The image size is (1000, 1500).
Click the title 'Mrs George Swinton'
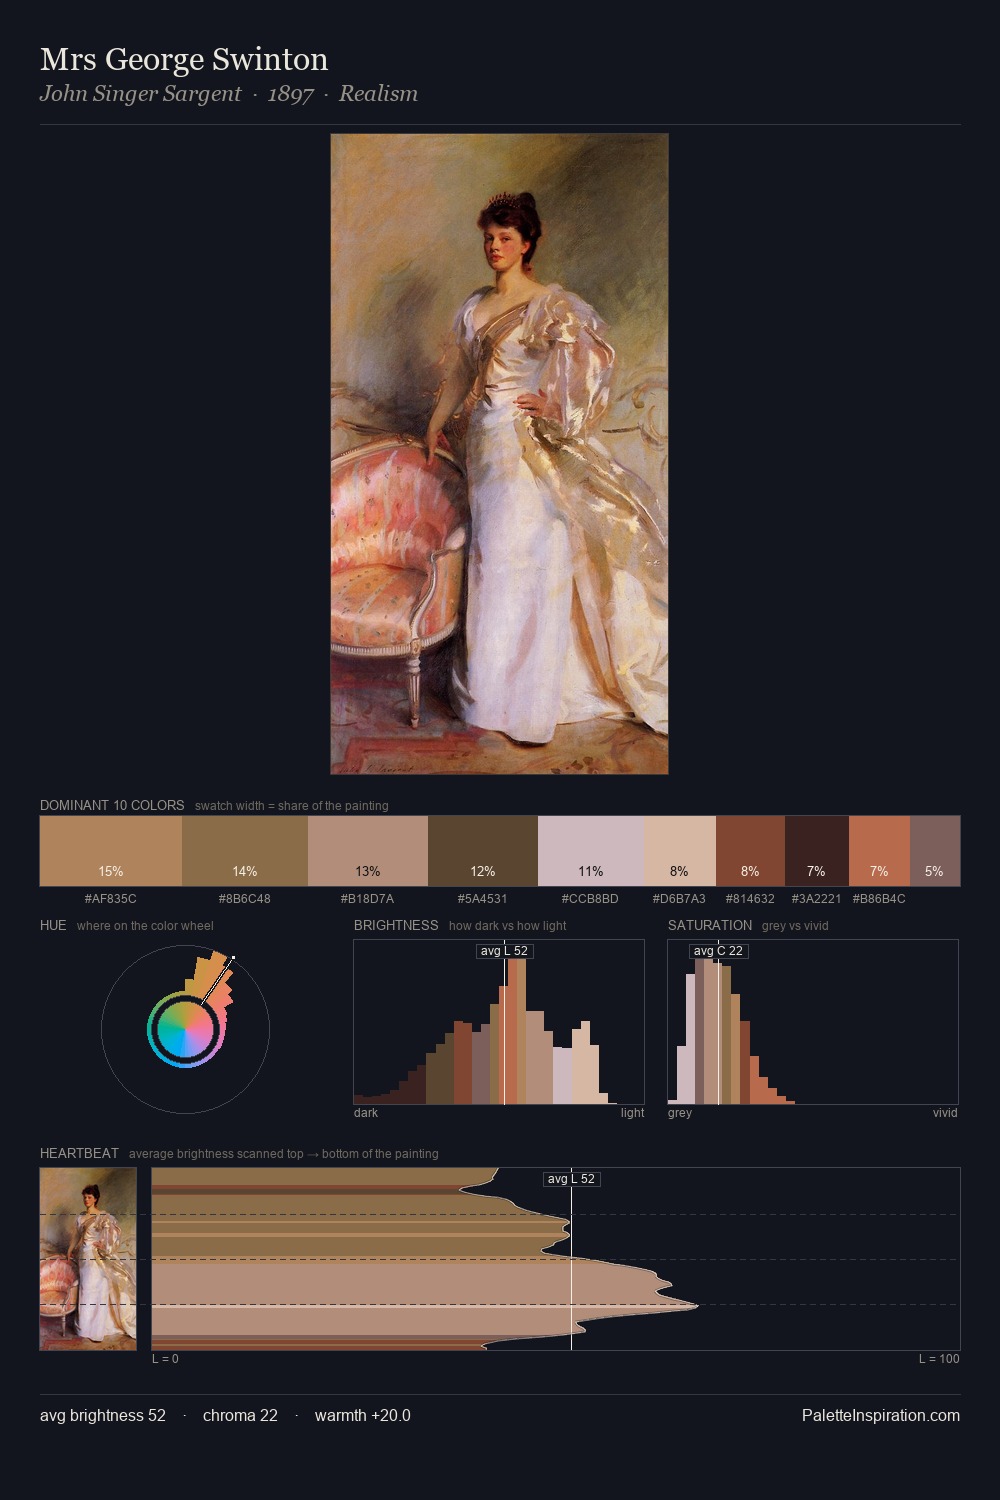click(x=184, y=59)
